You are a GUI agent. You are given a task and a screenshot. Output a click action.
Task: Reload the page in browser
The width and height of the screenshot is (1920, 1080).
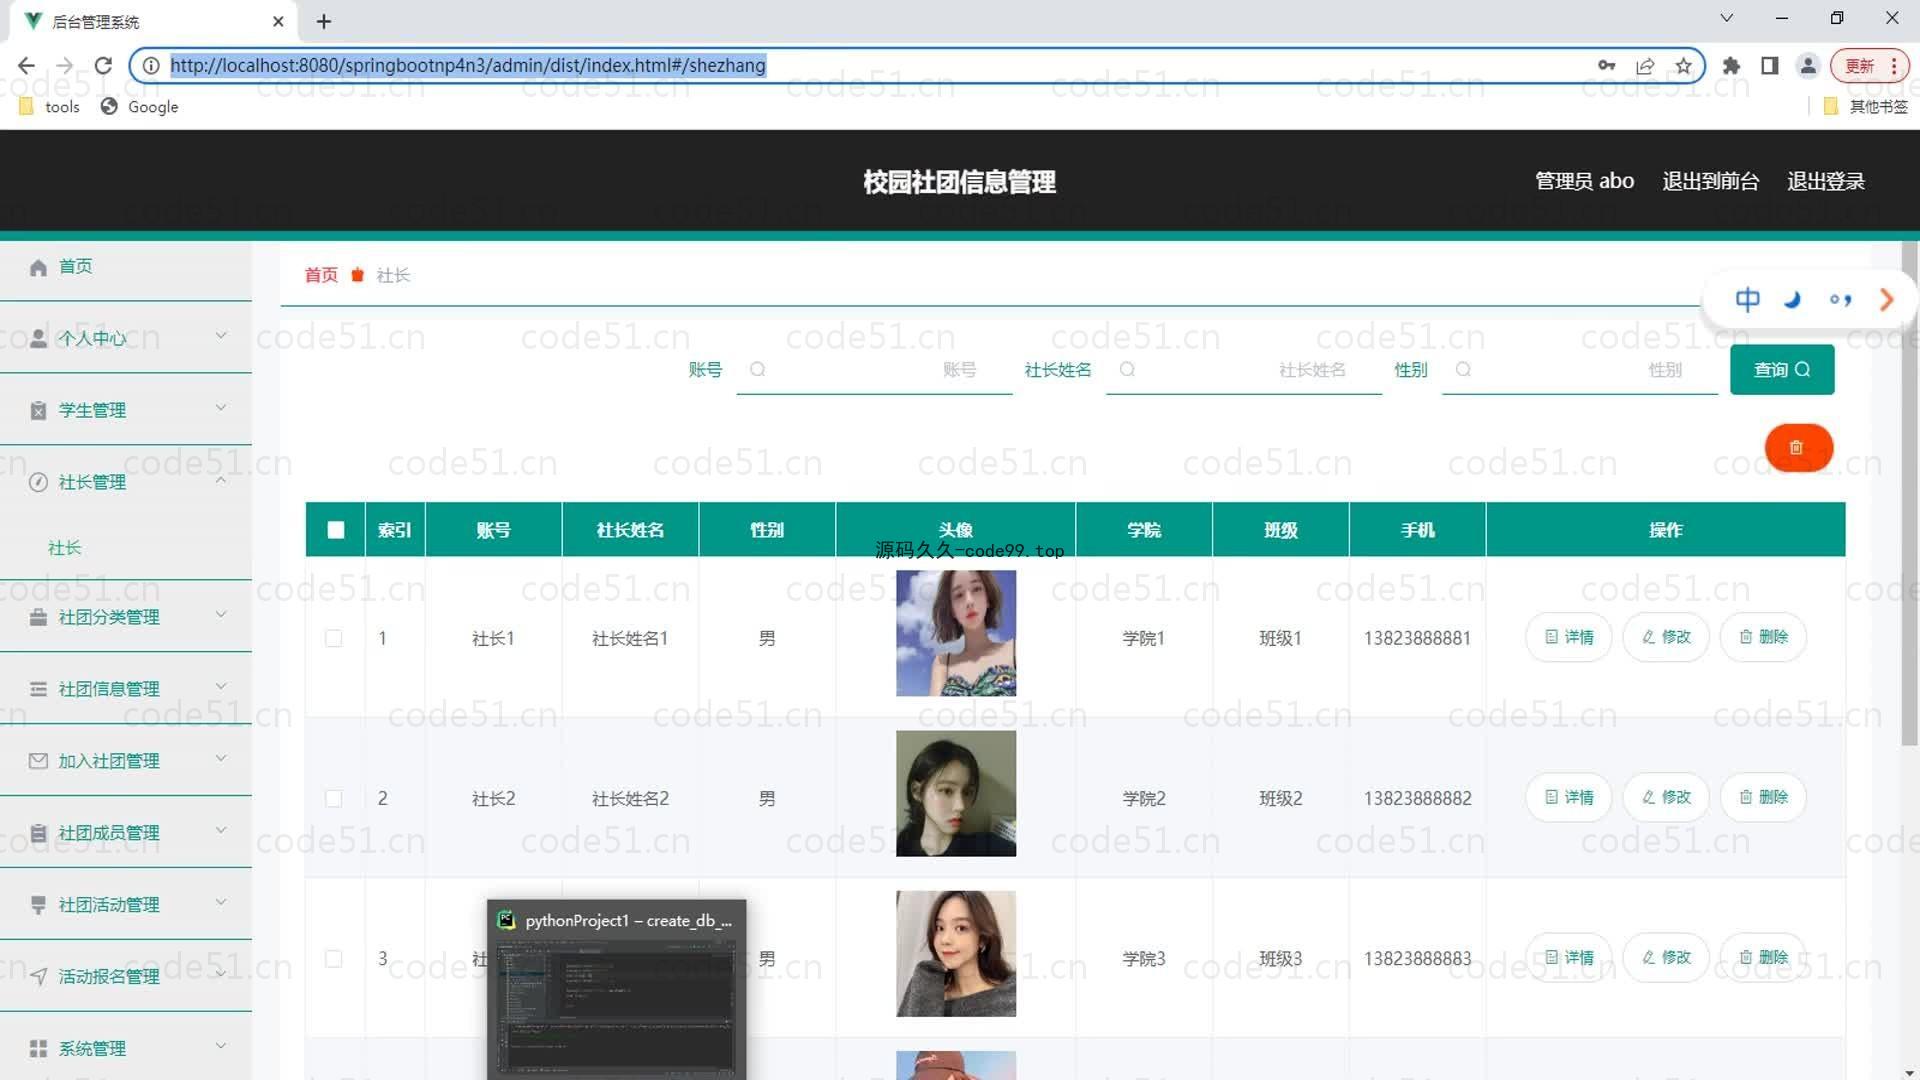click(103, 65)
